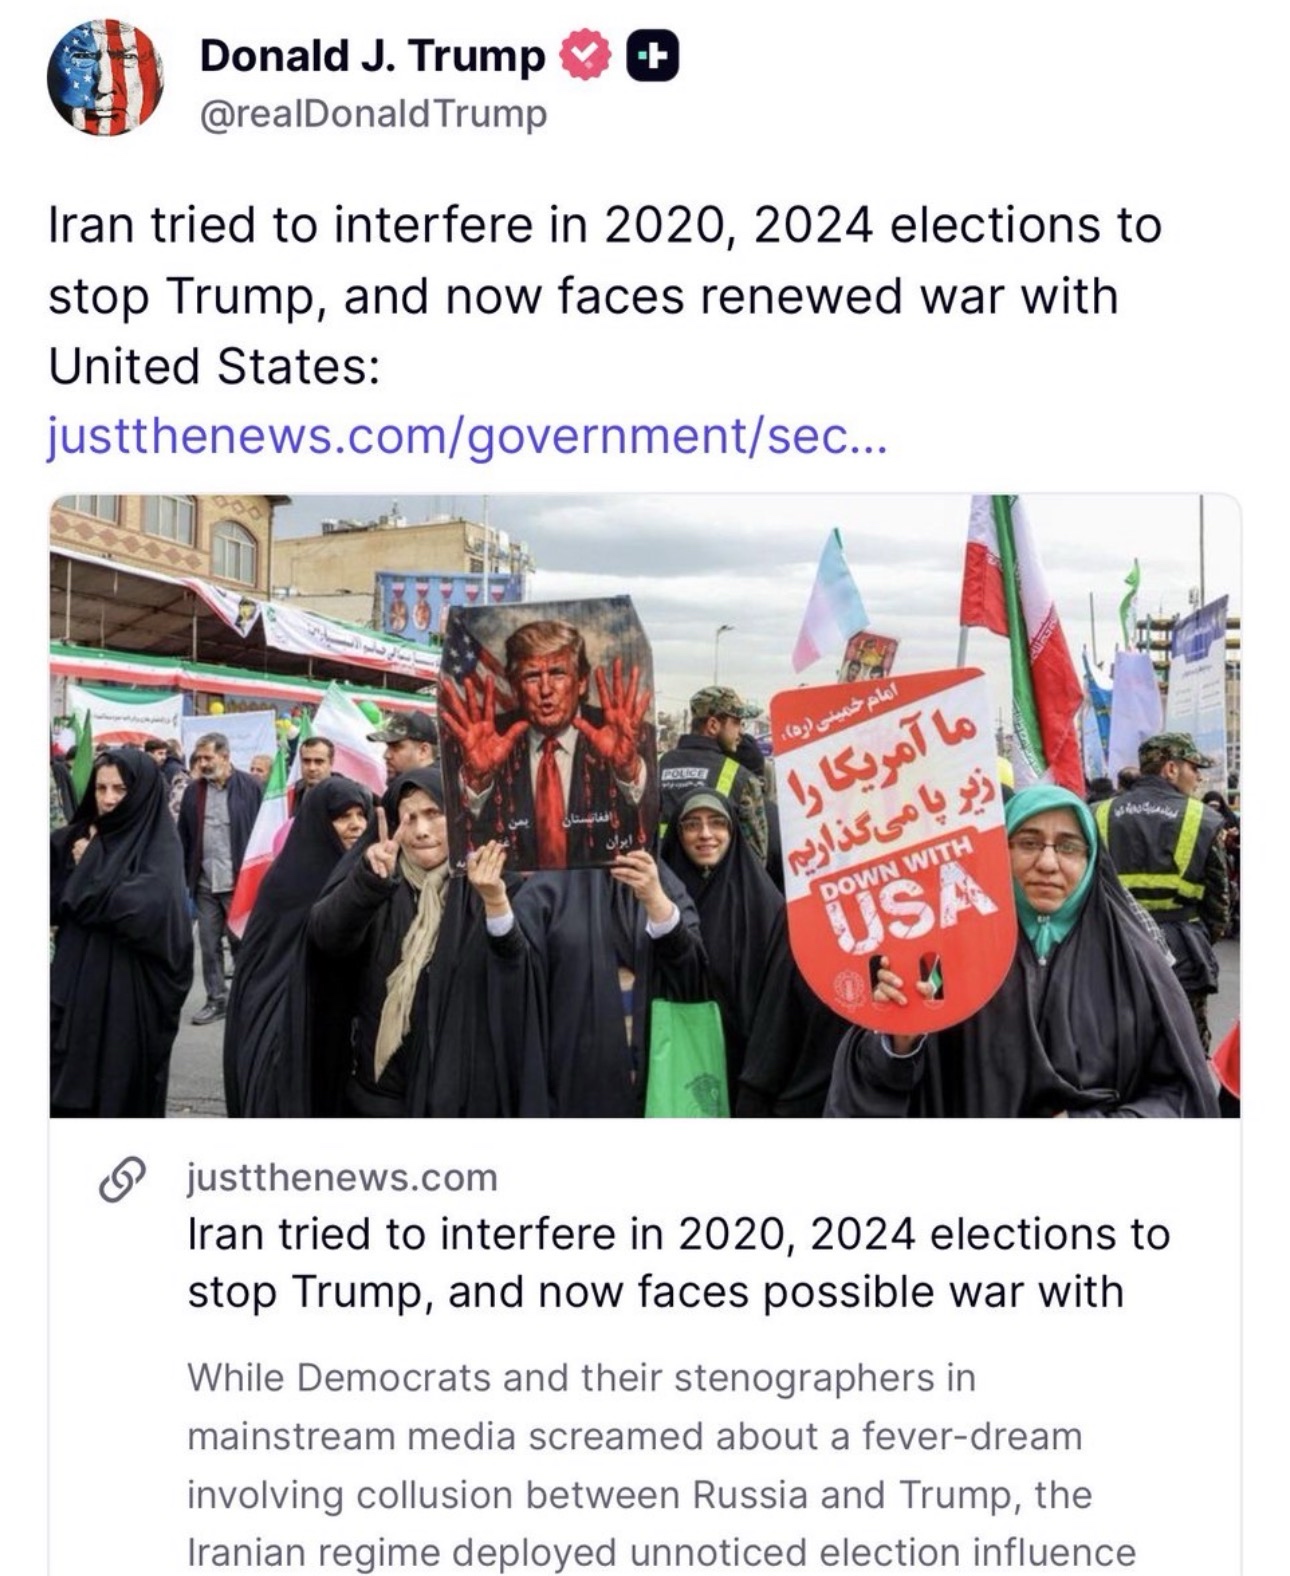Click the red verified checkmark badge
This screenshot has width=1290, height=1576.
tap(589, 55)
